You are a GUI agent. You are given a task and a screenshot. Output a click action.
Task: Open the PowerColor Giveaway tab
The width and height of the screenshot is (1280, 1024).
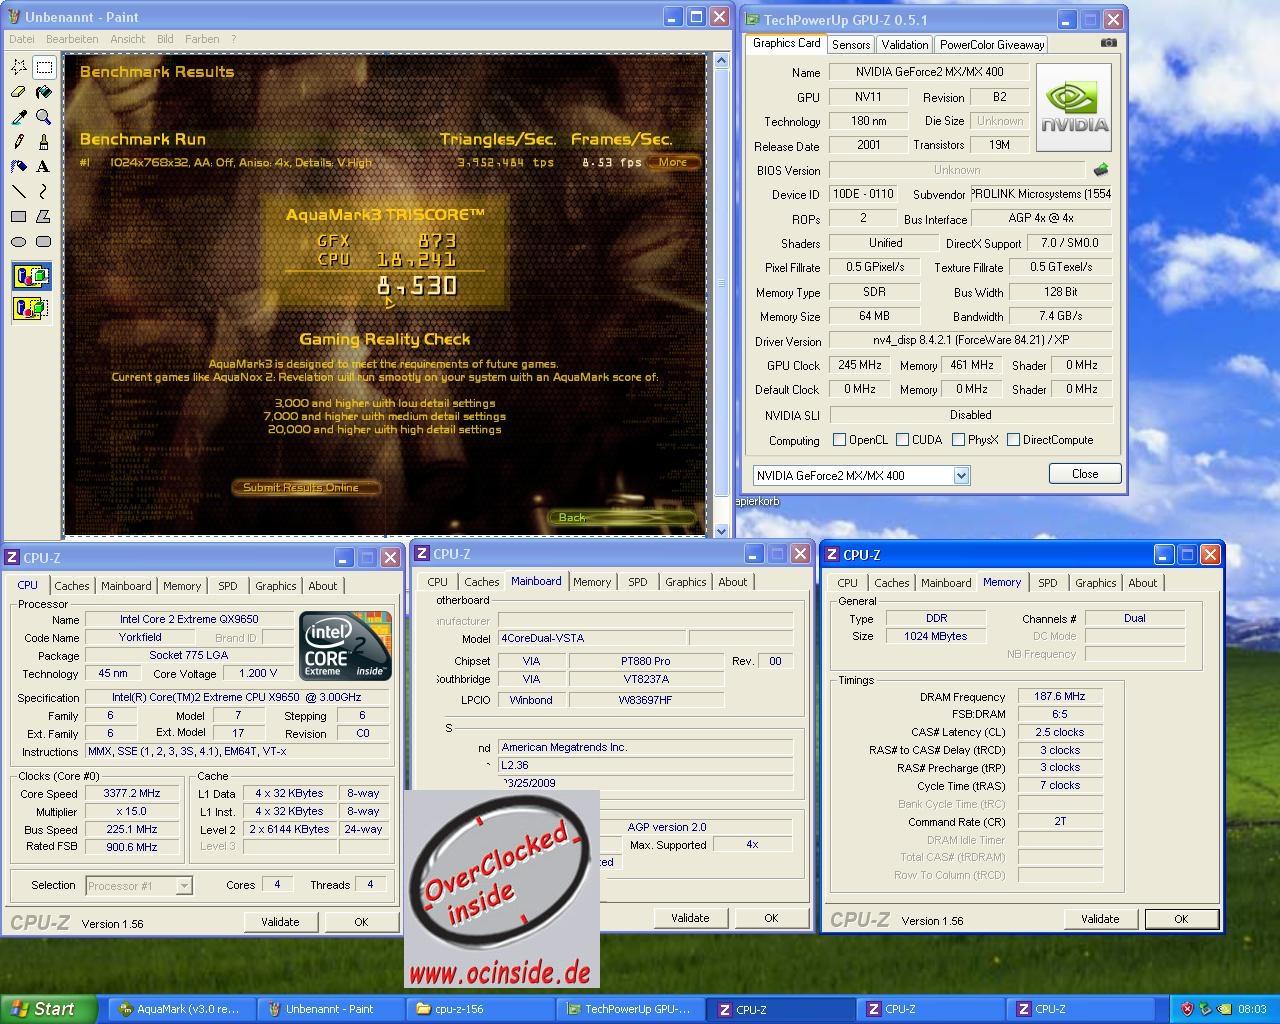992,45
